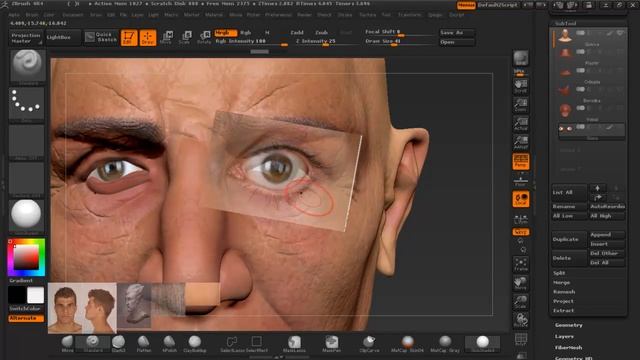Viewport: 640px width, 360px height.
Task: Select the SelectRect tool
Action: pos(257,344)
